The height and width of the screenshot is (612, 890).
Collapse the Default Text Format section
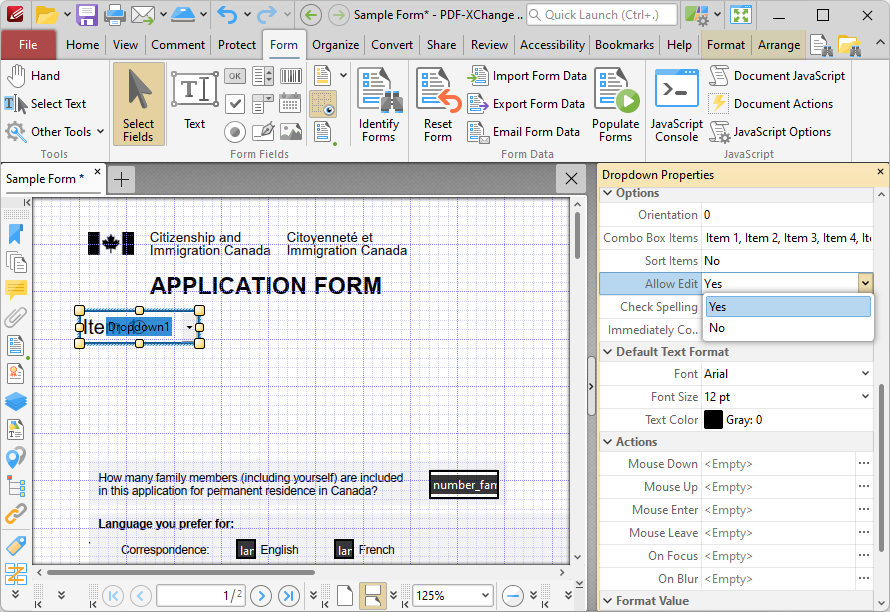pos(607,352)
